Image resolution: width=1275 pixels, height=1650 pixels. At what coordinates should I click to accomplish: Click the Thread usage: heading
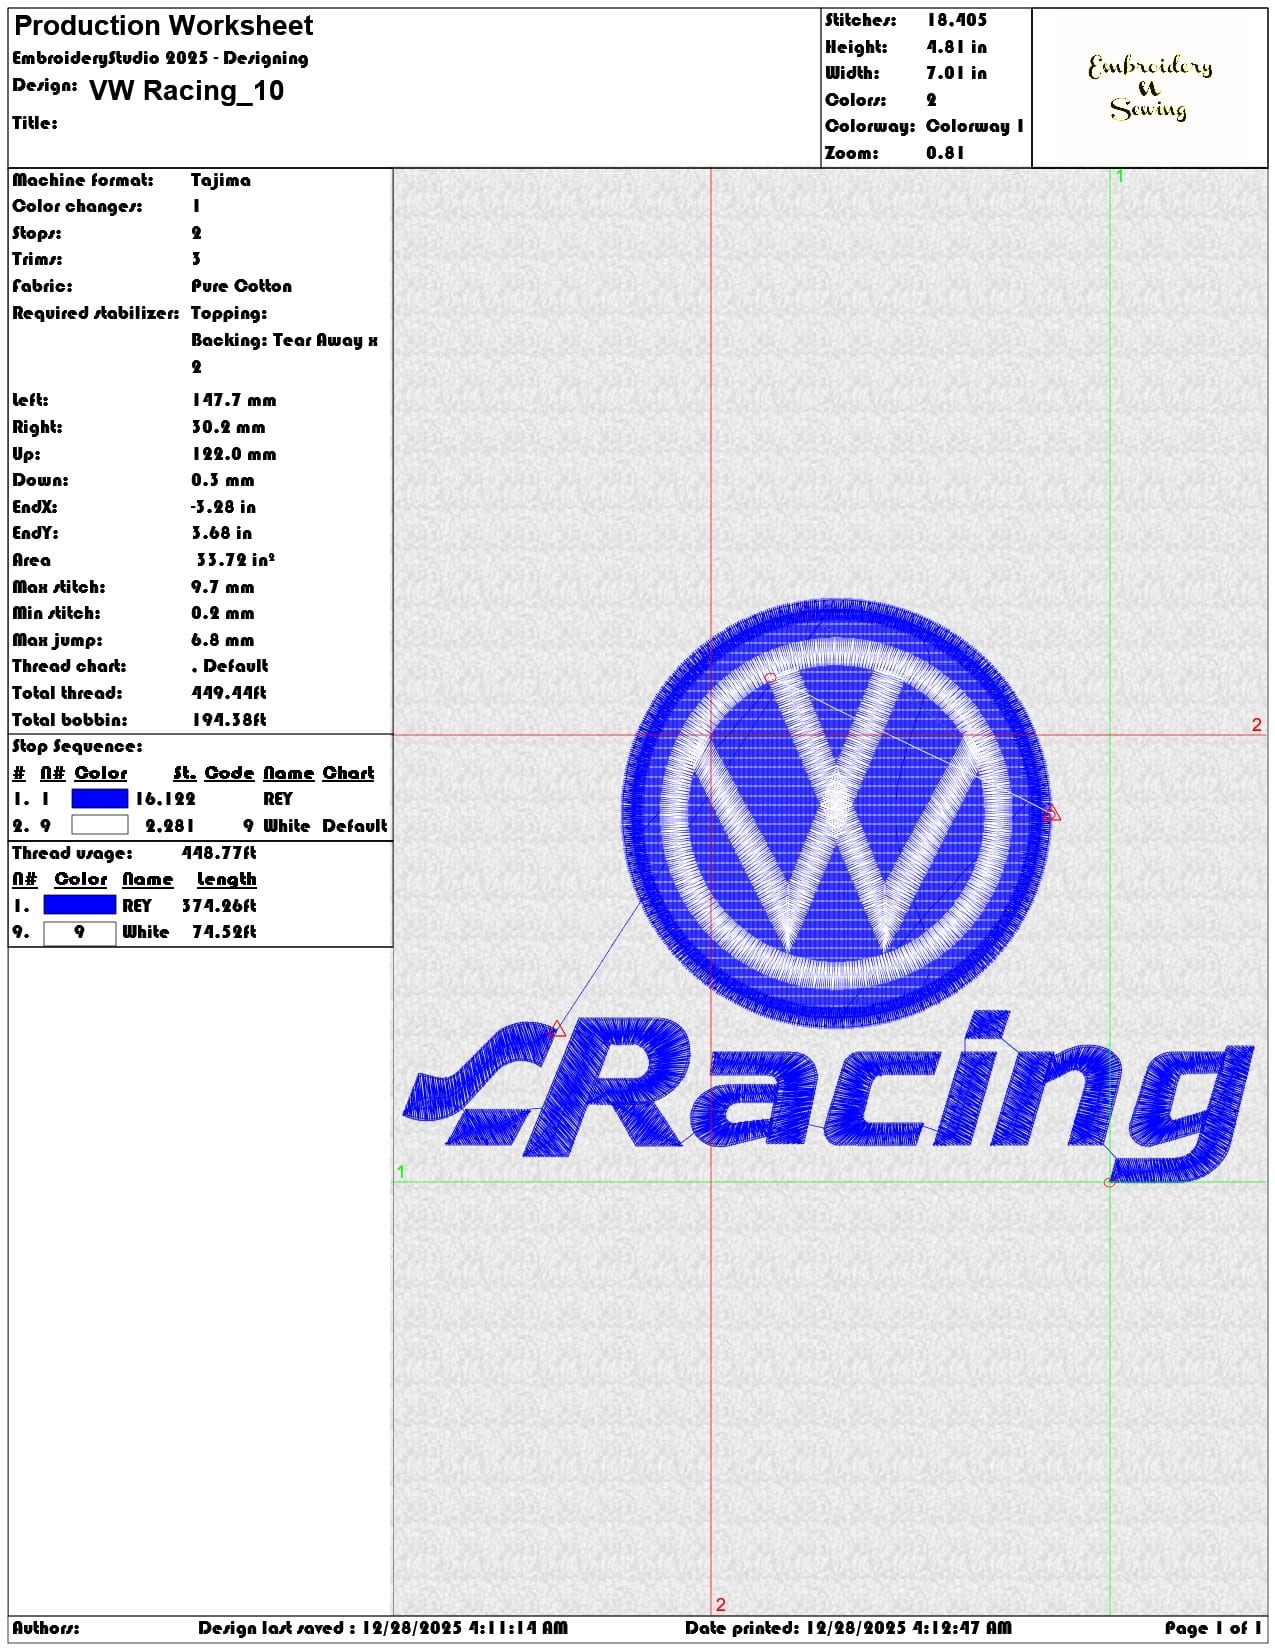click(72, 853)
